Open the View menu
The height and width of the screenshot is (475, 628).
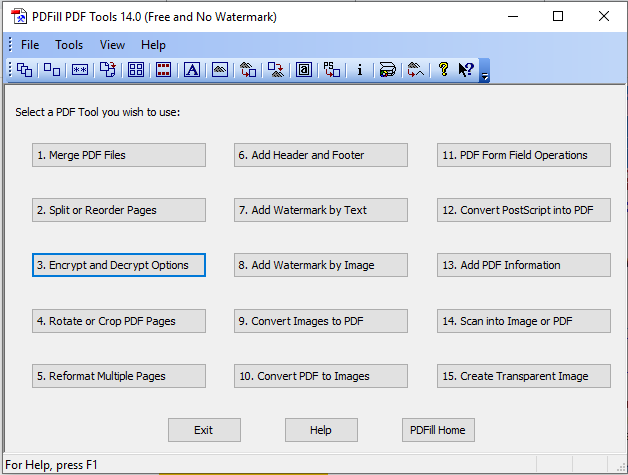point(112,45)
